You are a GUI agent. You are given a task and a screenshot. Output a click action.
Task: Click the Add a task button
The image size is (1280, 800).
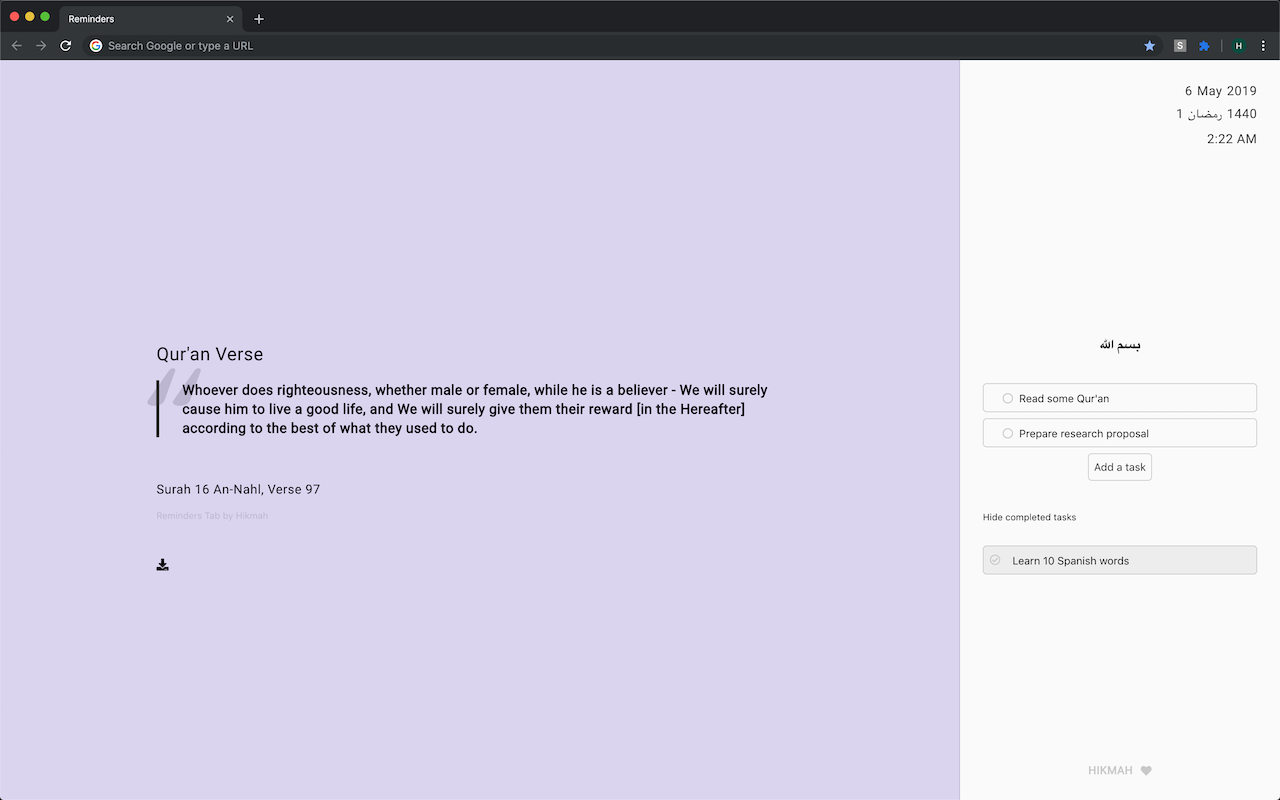click(x=1120, y=467)
